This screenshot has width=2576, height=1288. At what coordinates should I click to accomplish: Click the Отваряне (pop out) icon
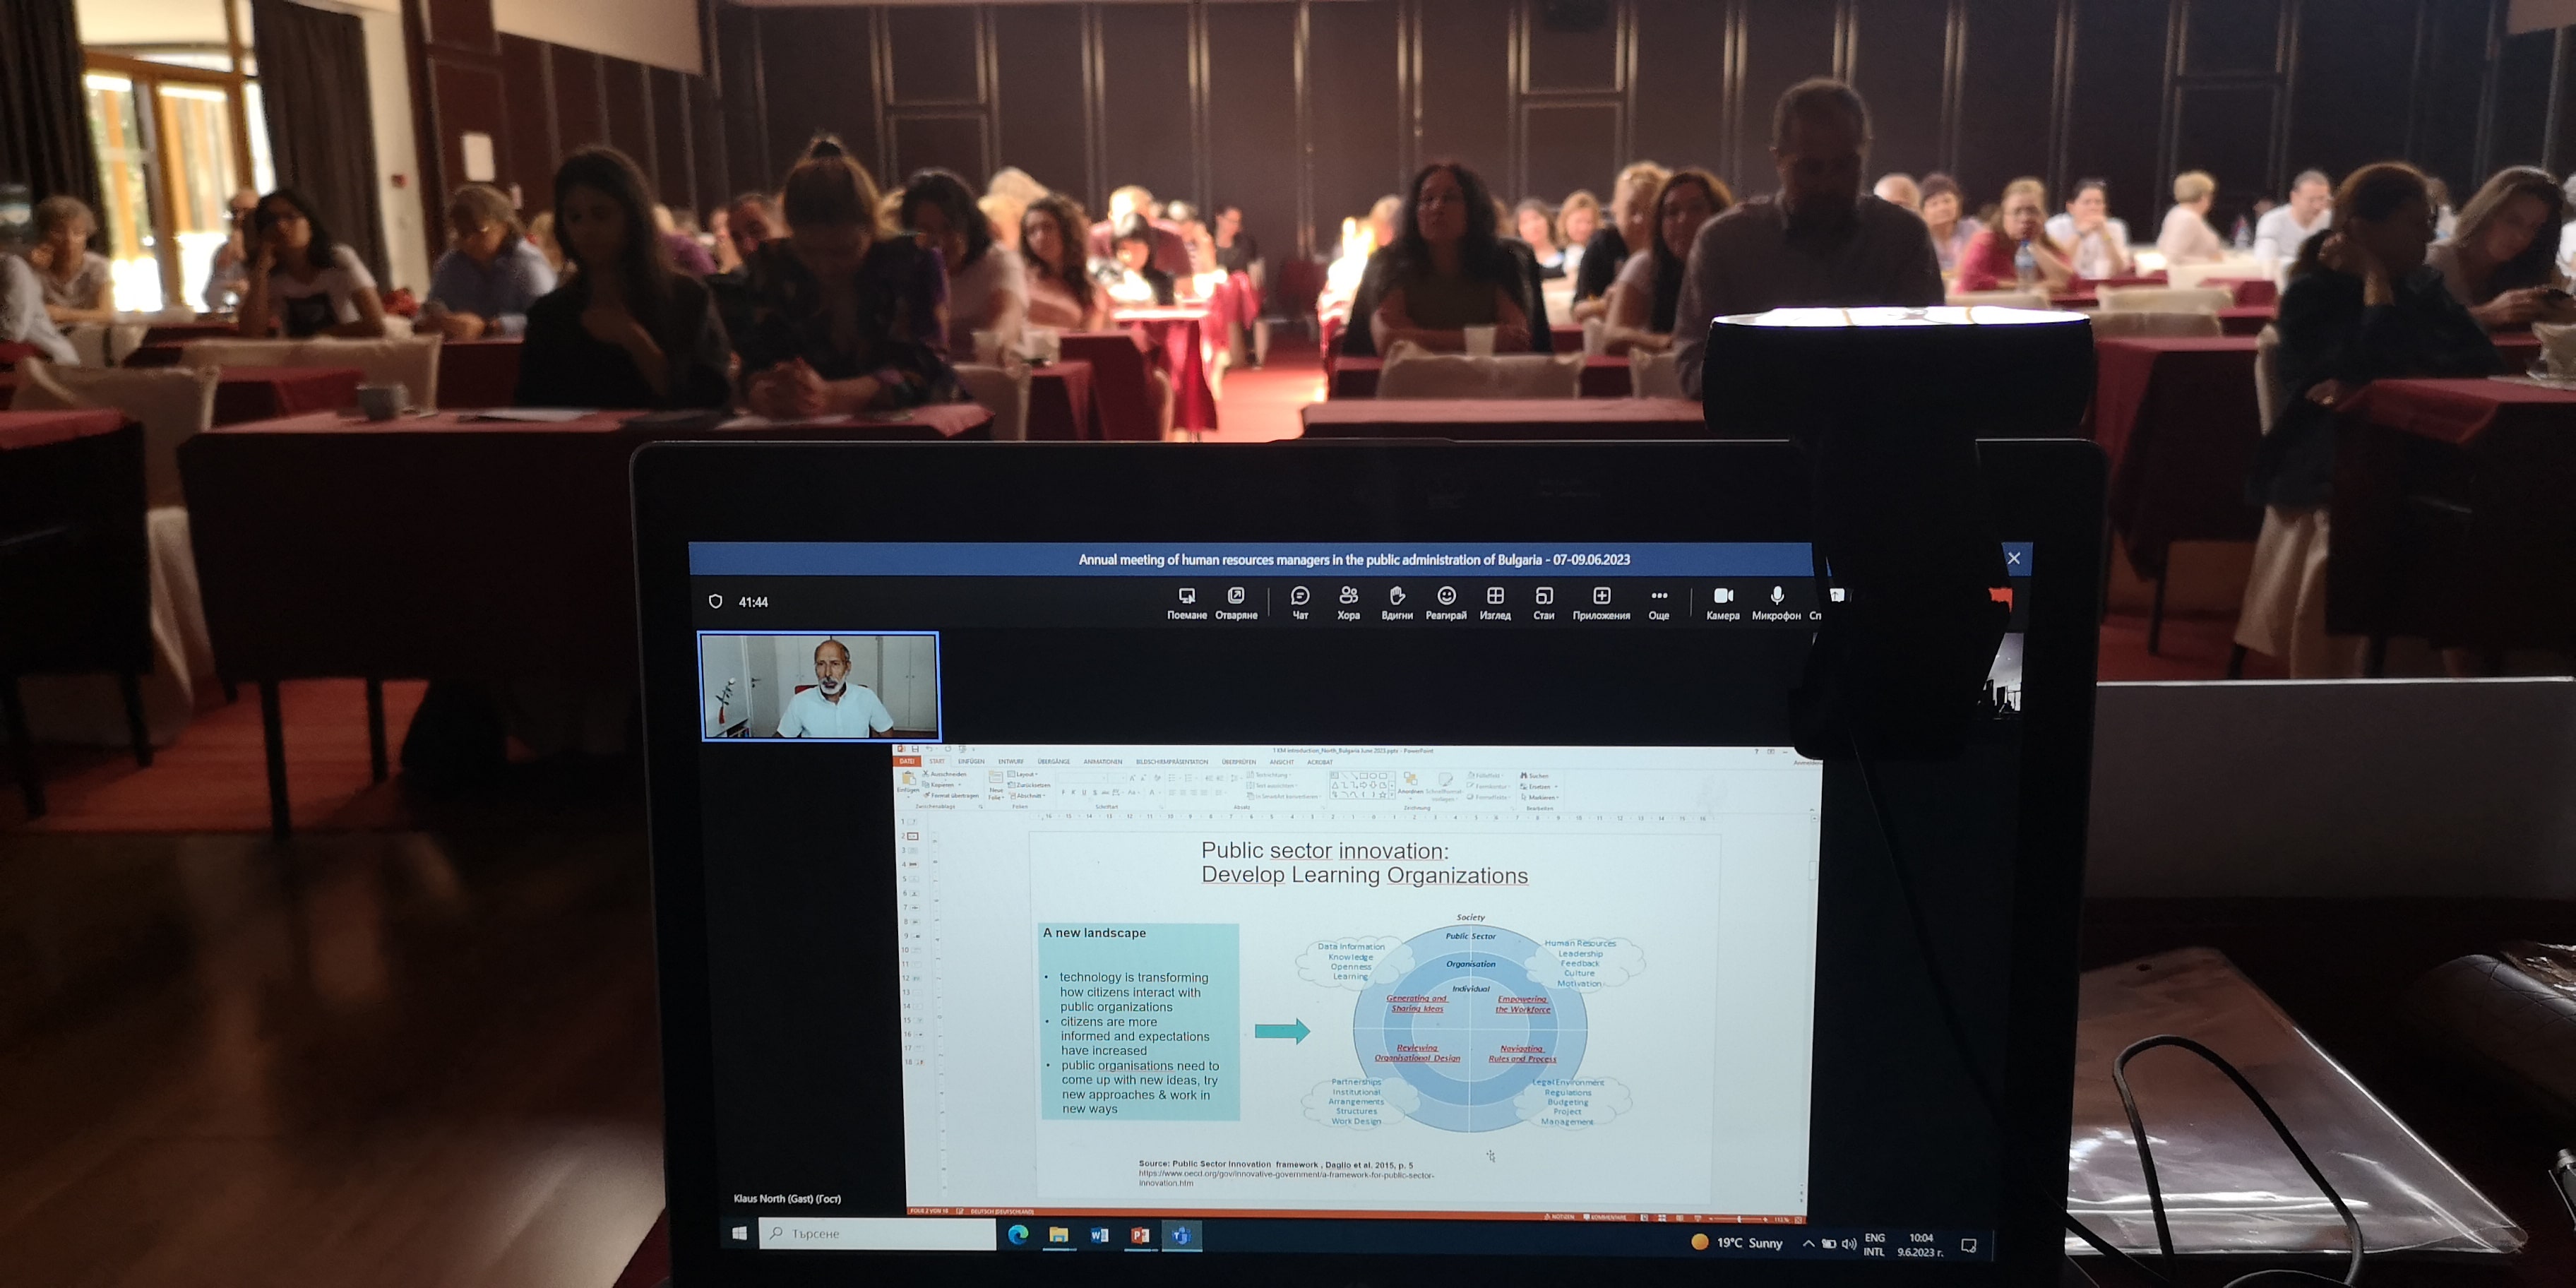(x=1236, y=603)
